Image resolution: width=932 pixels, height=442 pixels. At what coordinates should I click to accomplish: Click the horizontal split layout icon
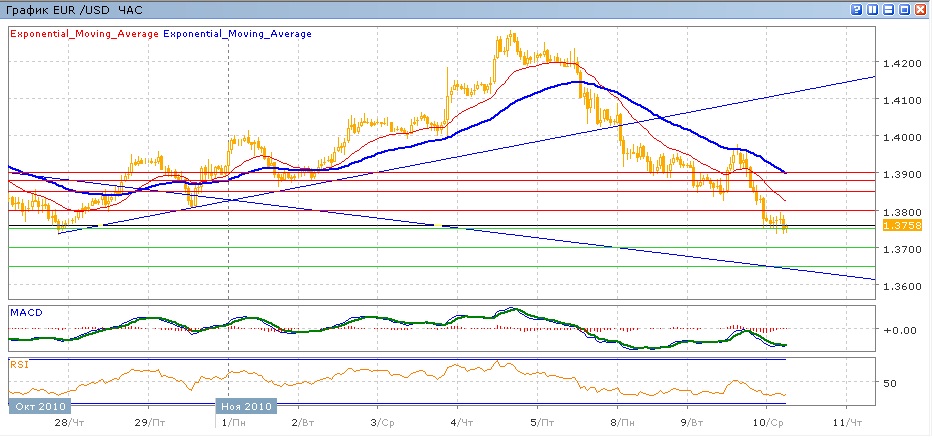tap(889, 9)
